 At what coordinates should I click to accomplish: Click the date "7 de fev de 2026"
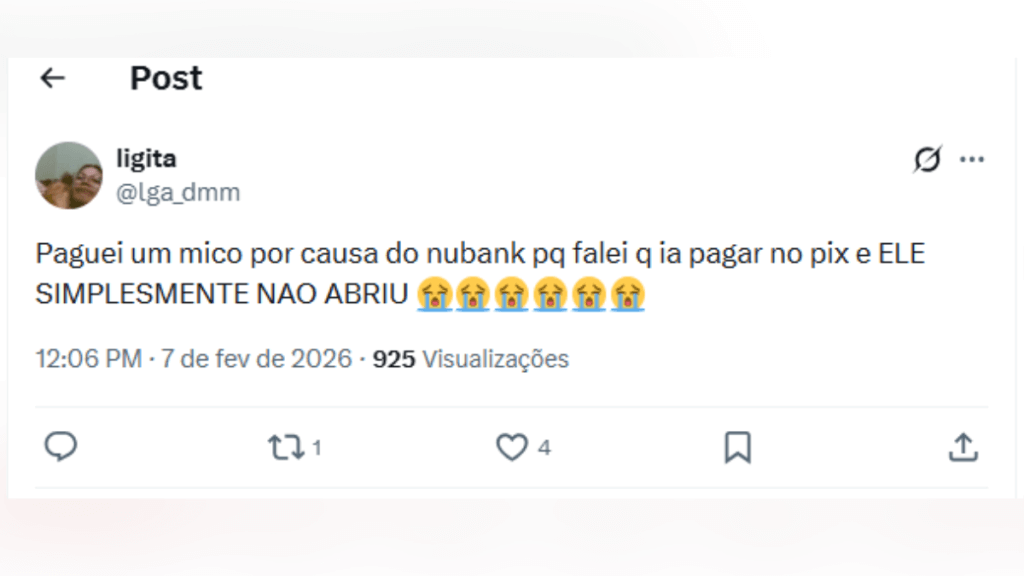(256, 359)
